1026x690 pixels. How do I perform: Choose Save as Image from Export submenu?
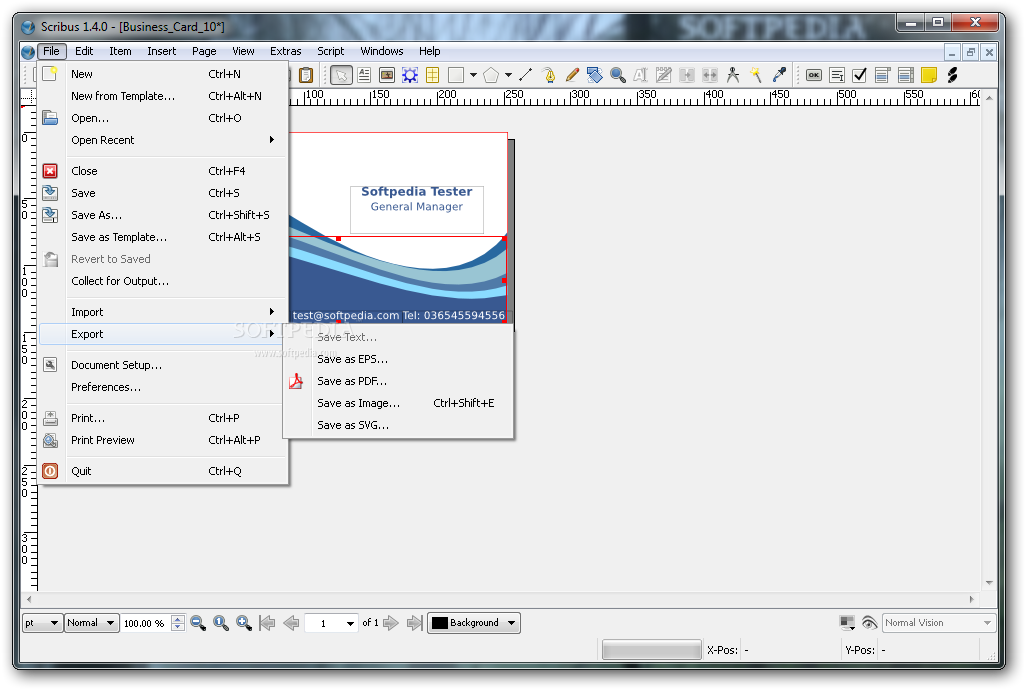(398, 403)
